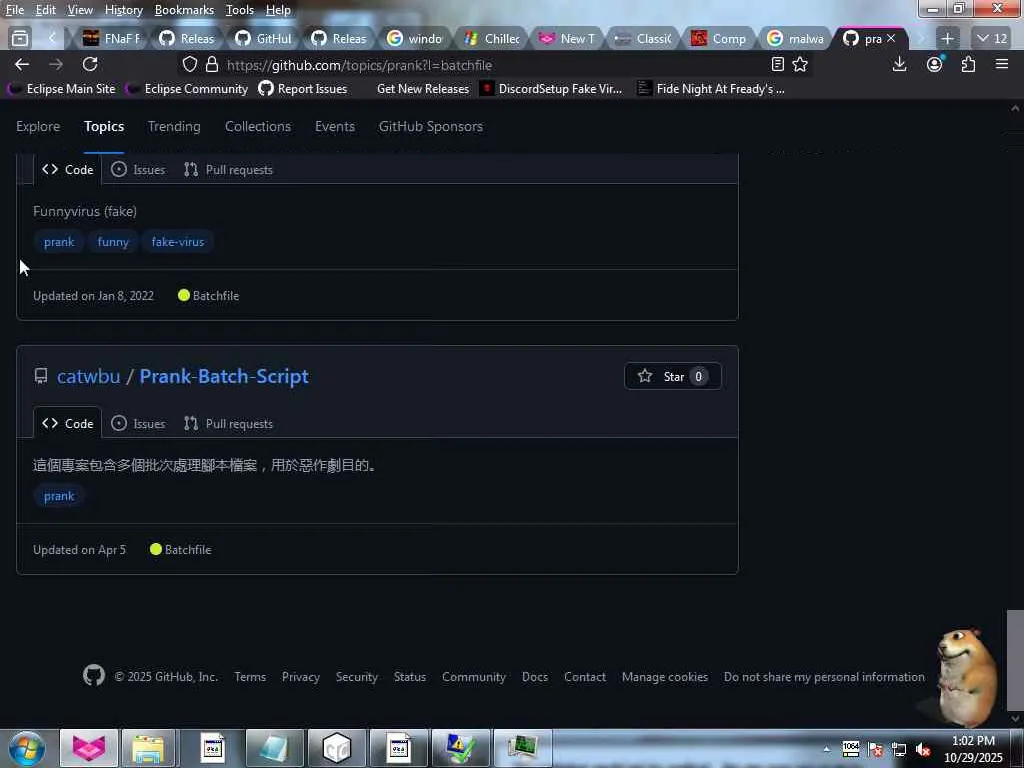
Task: Open the Firefox account icon
Action: (x=935, y=64)
